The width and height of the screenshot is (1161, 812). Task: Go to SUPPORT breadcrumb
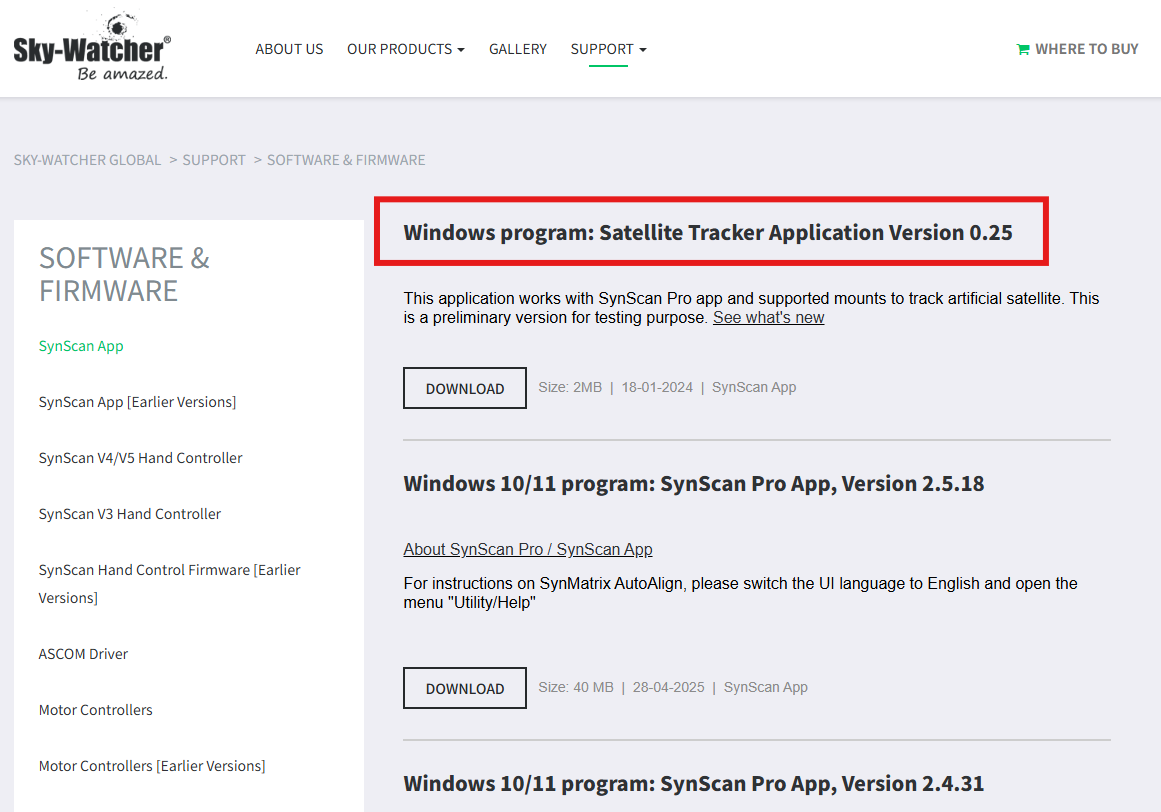coord(214,160)
